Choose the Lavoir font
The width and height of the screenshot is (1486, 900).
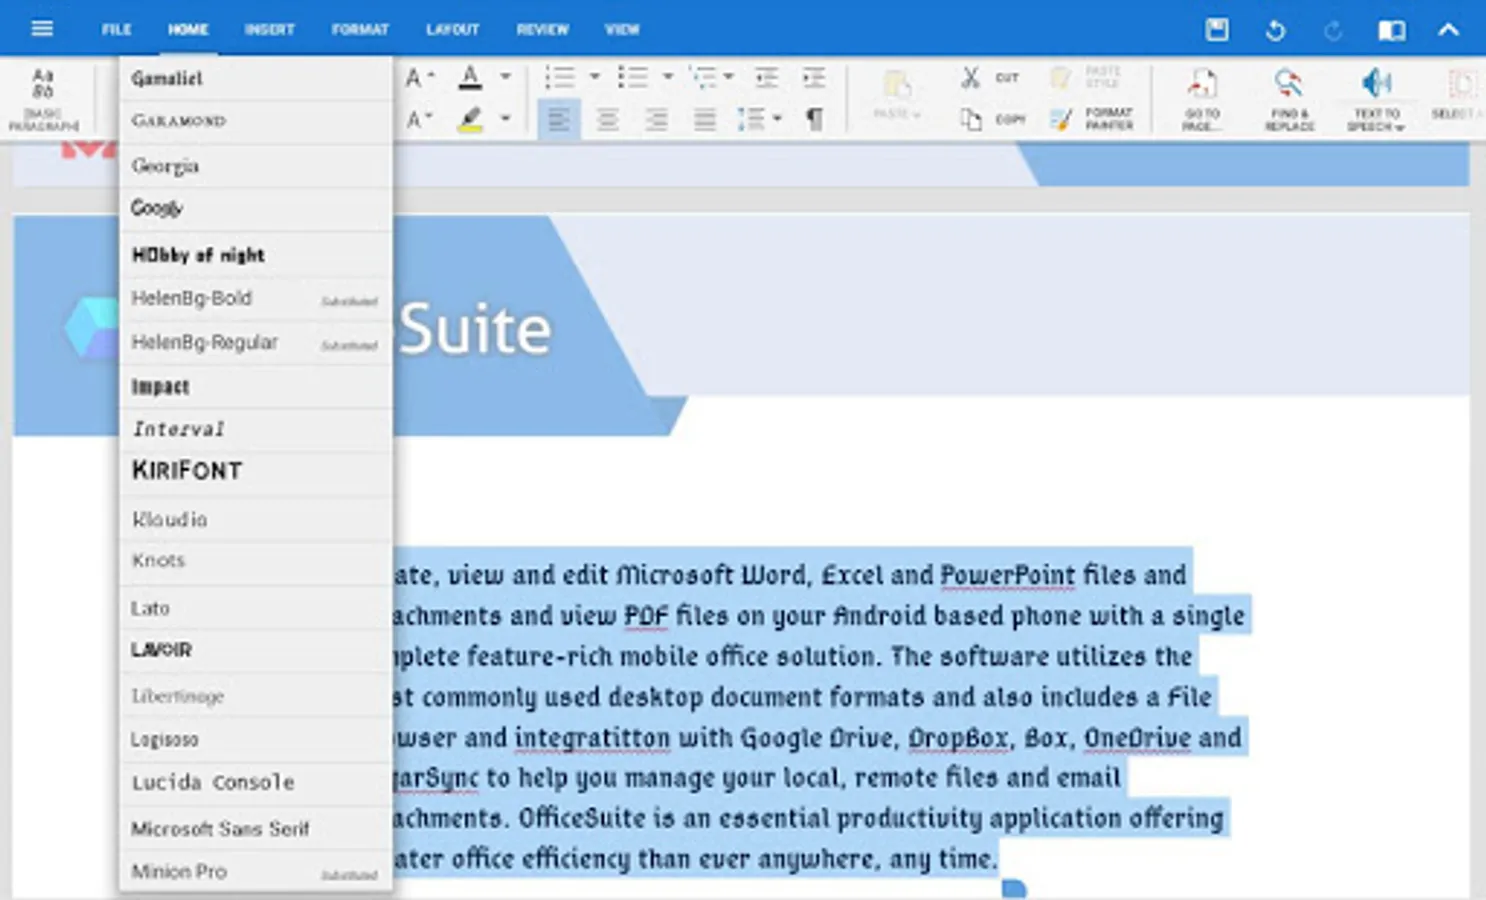click(x=255, y=650)
